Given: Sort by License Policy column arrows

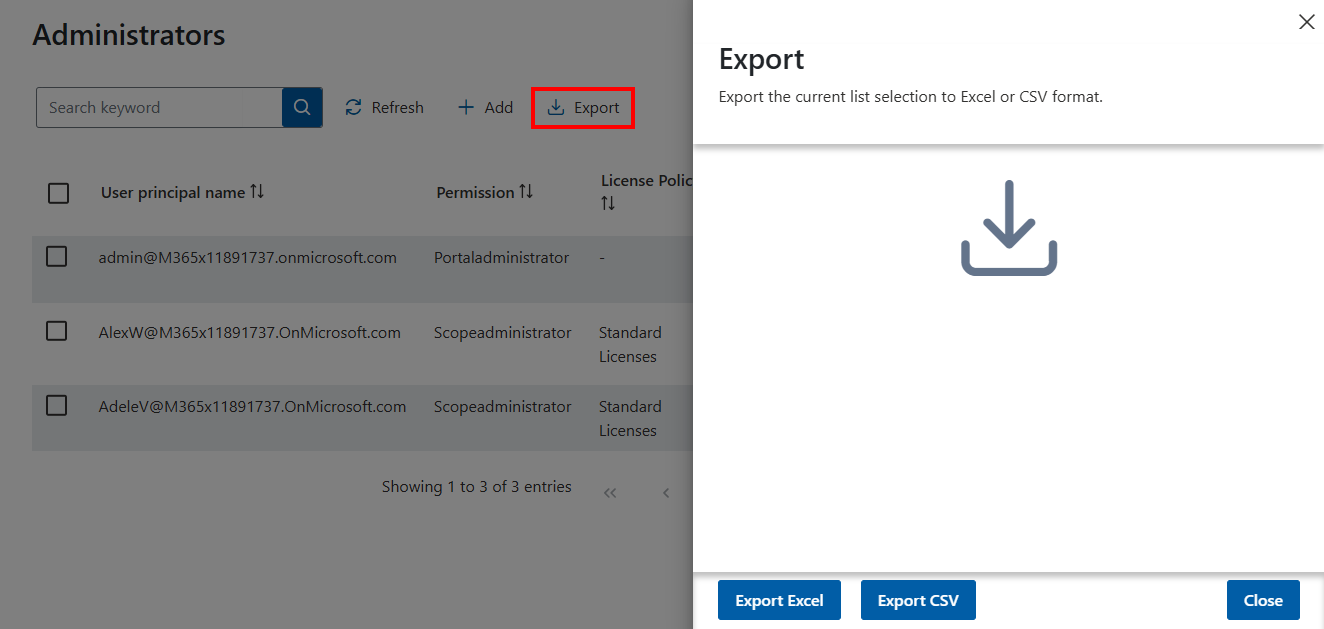Looking at the screenshot, I should [608, 204].
